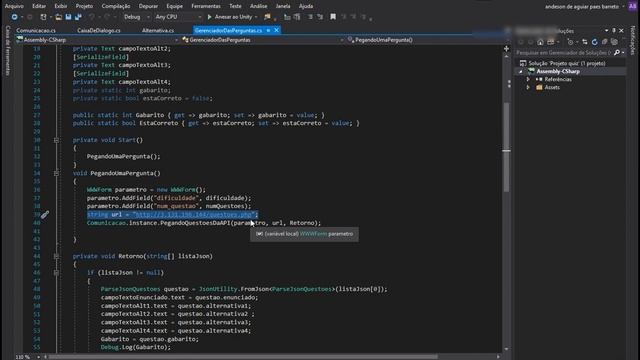Open the Solution Explorer window options dropdown
The width and height of the screenshot is (640, 360).
coord(607,31)
